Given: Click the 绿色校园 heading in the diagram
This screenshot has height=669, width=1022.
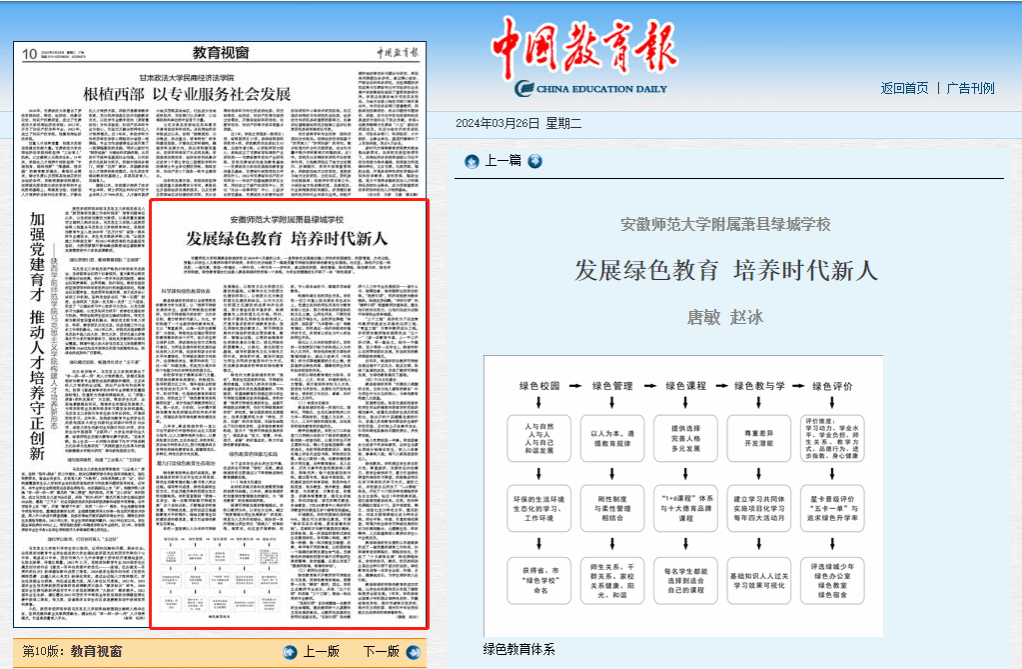Looking at the screenshot, I should [539, 386].
